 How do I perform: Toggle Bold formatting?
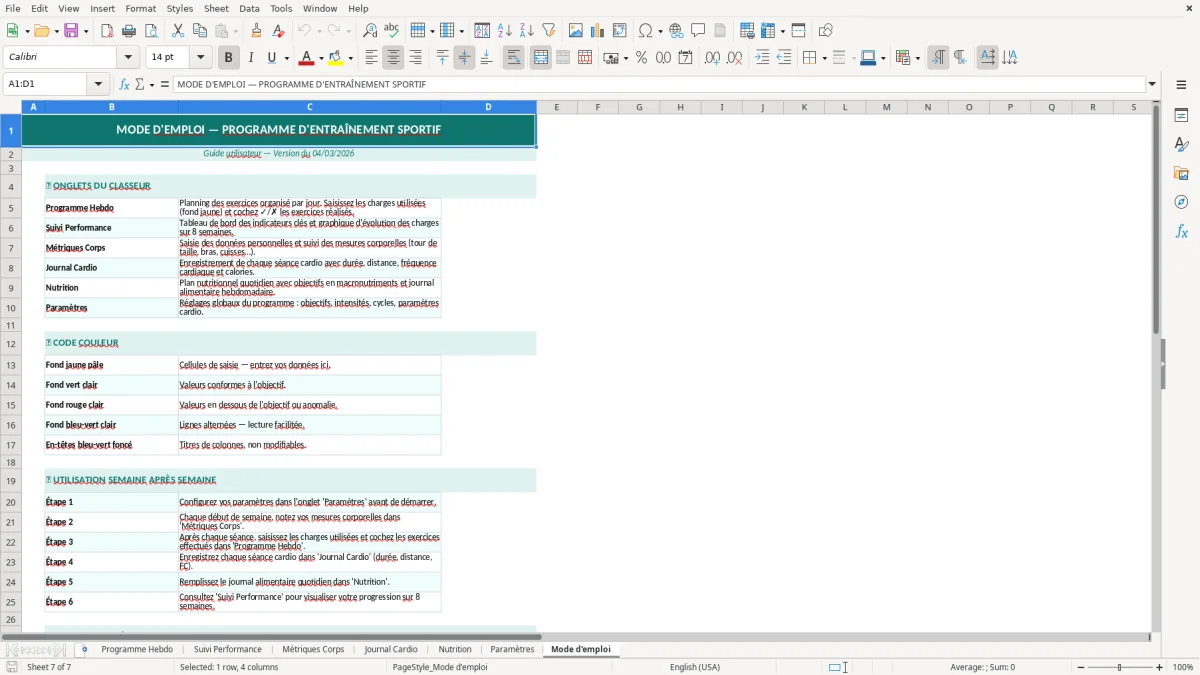click(x=228, y=58)
